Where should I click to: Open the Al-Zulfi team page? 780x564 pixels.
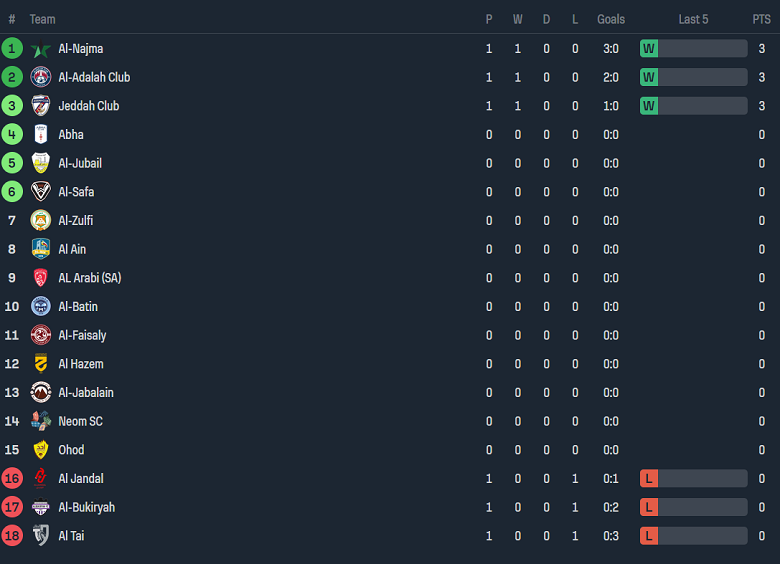pyautogui.click(x=76, y=221)
